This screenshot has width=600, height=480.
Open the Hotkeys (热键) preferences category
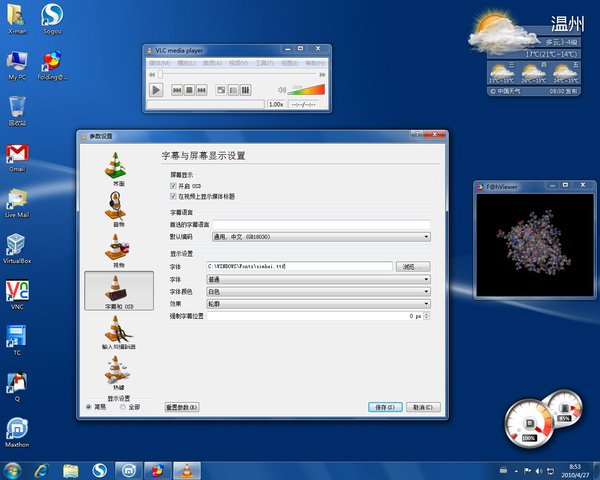tap(117, 373)
